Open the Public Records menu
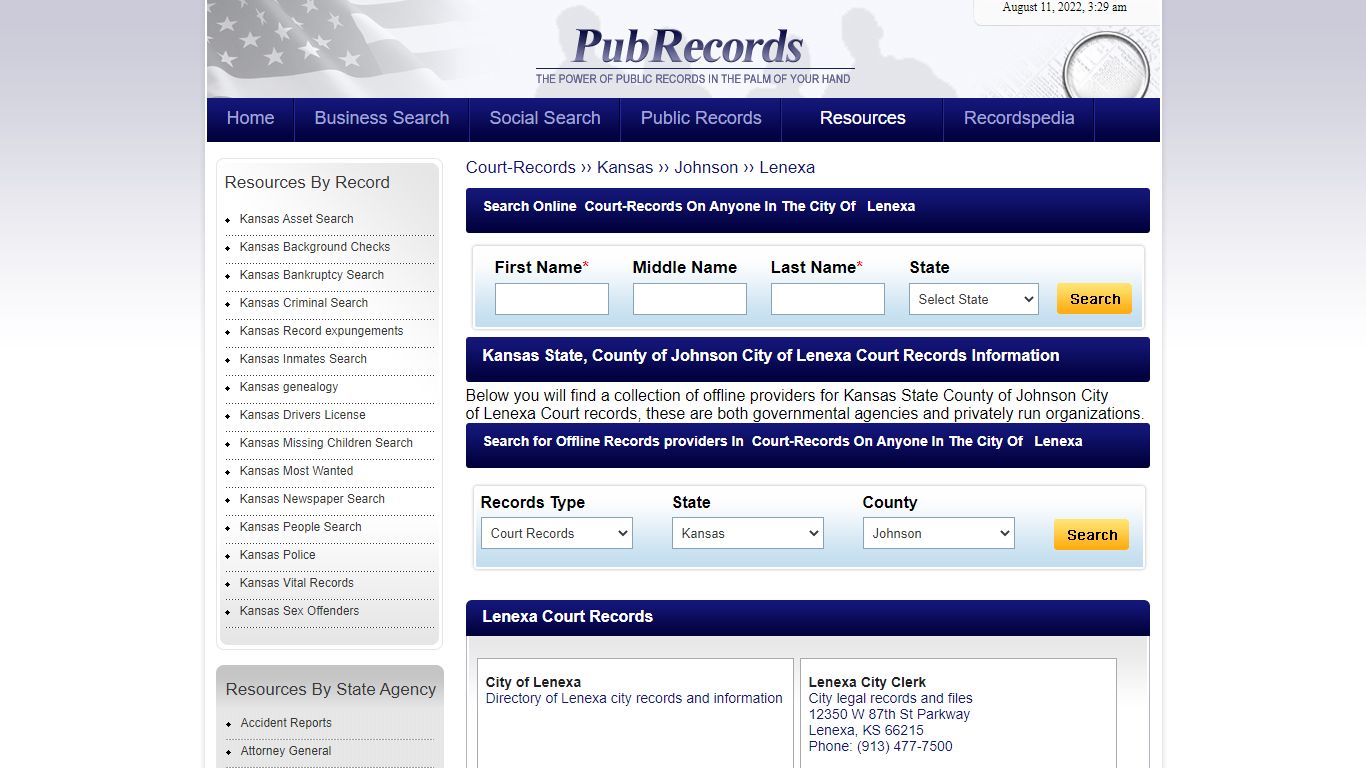Screen dimensions: 1366x768 point(701,118)
